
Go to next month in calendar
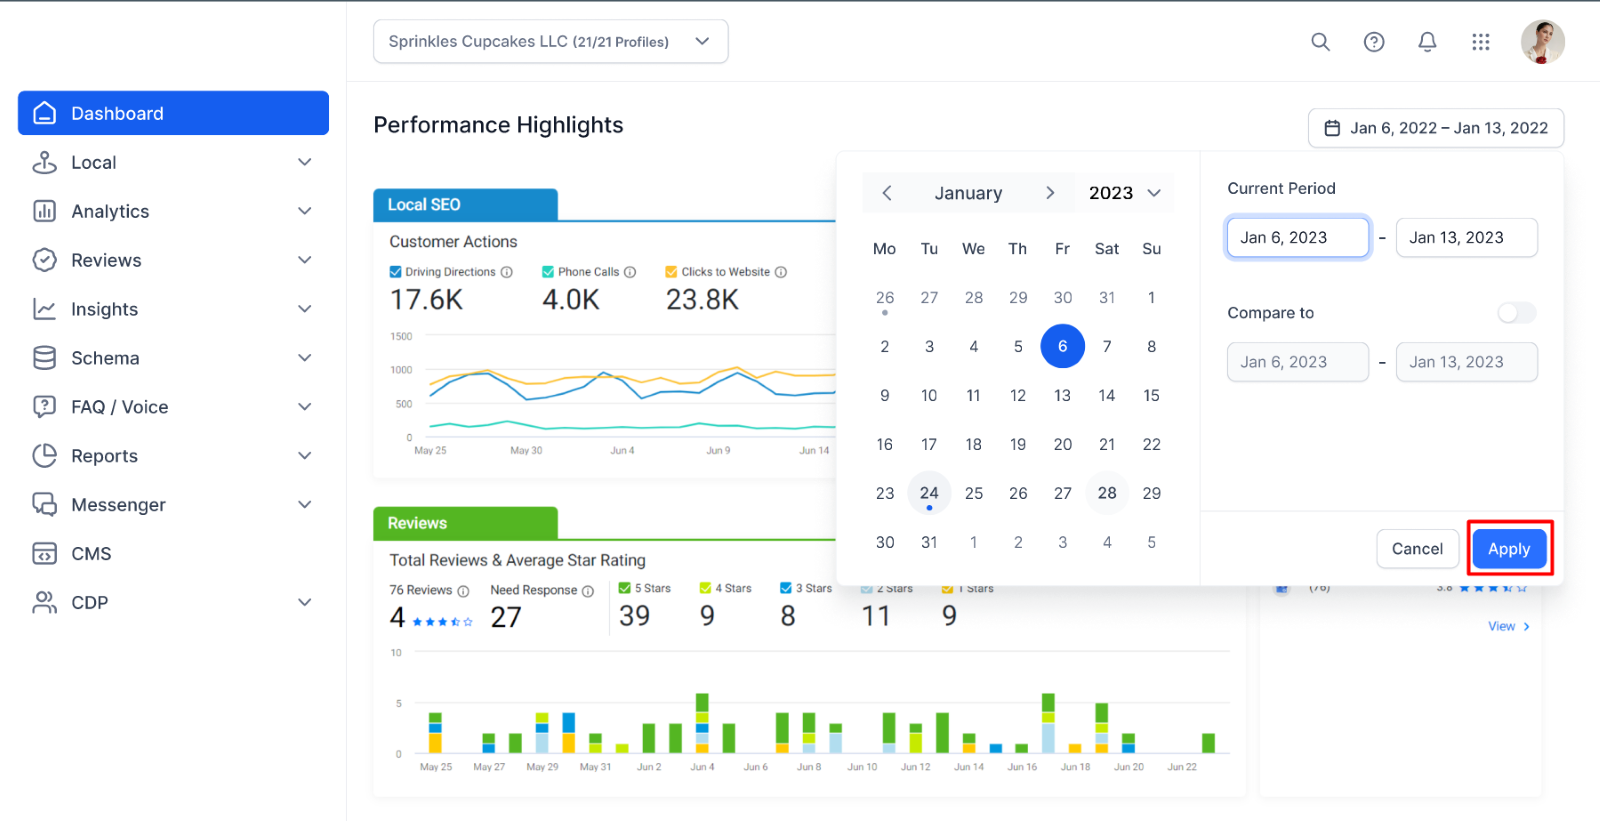1050,193
